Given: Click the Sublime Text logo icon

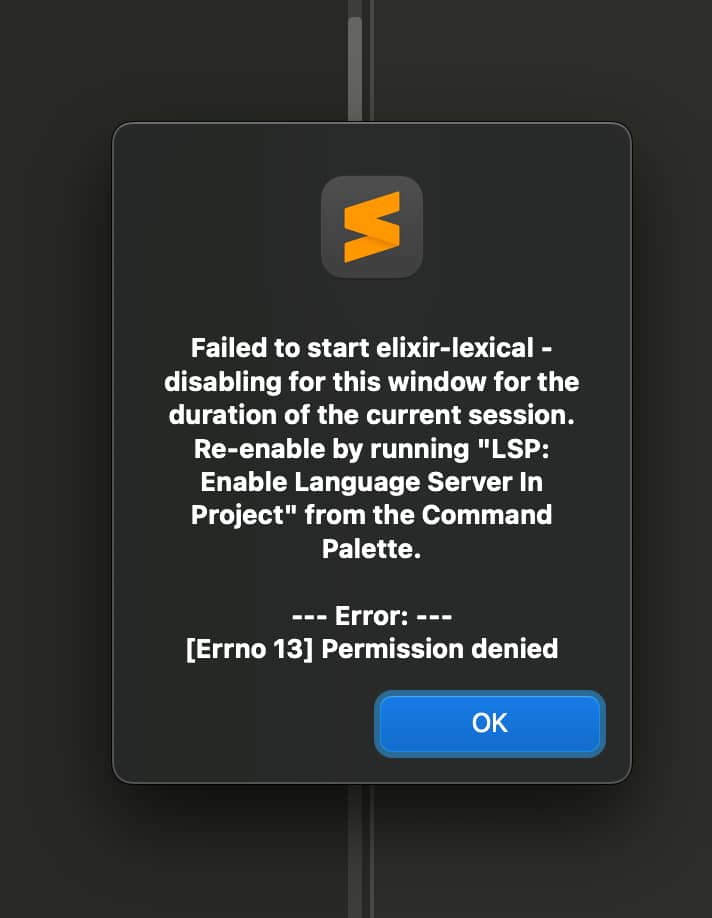Looking at the screenshot, I should pos(372,227).
